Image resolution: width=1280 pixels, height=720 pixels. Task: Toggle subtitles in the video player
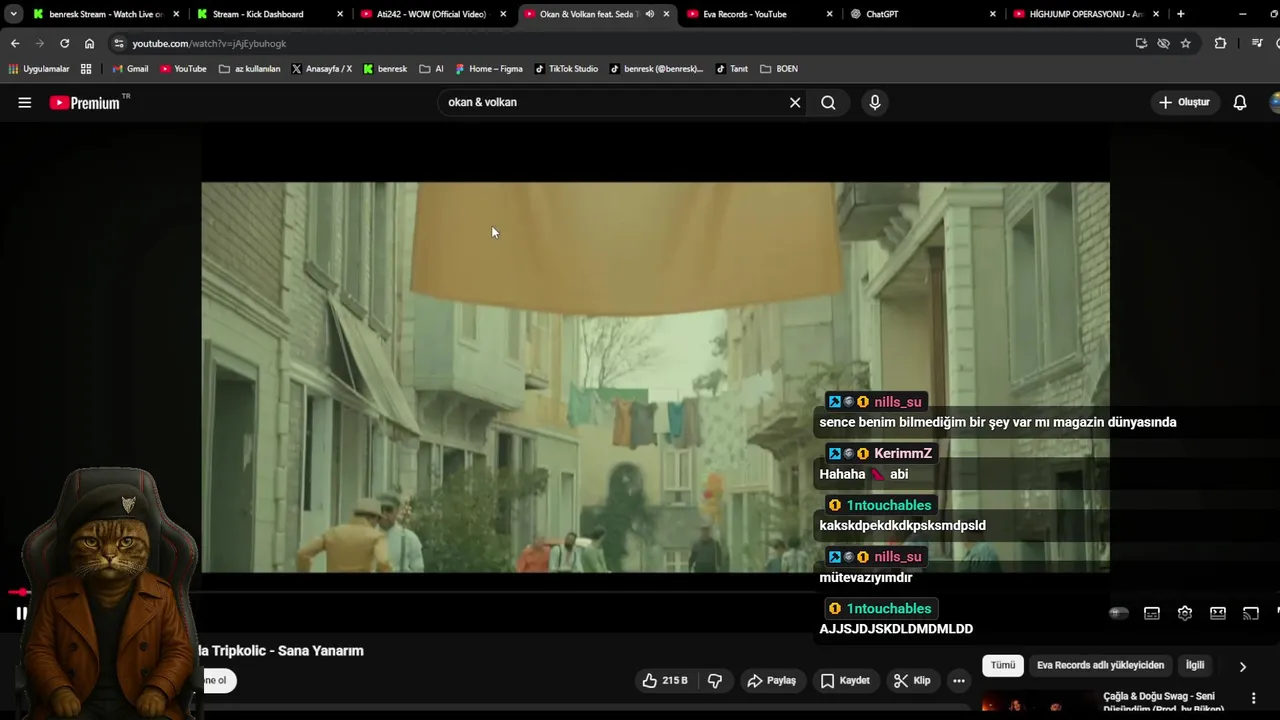point(1152,613)
